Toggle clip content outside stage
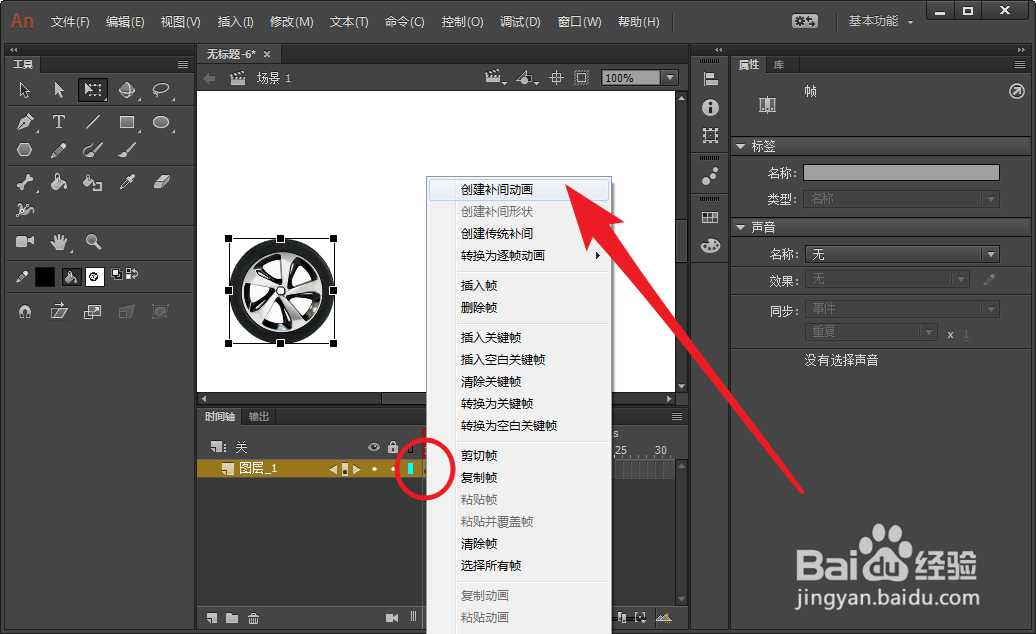Screen dimensions: 1036x634 pos(581,78)
